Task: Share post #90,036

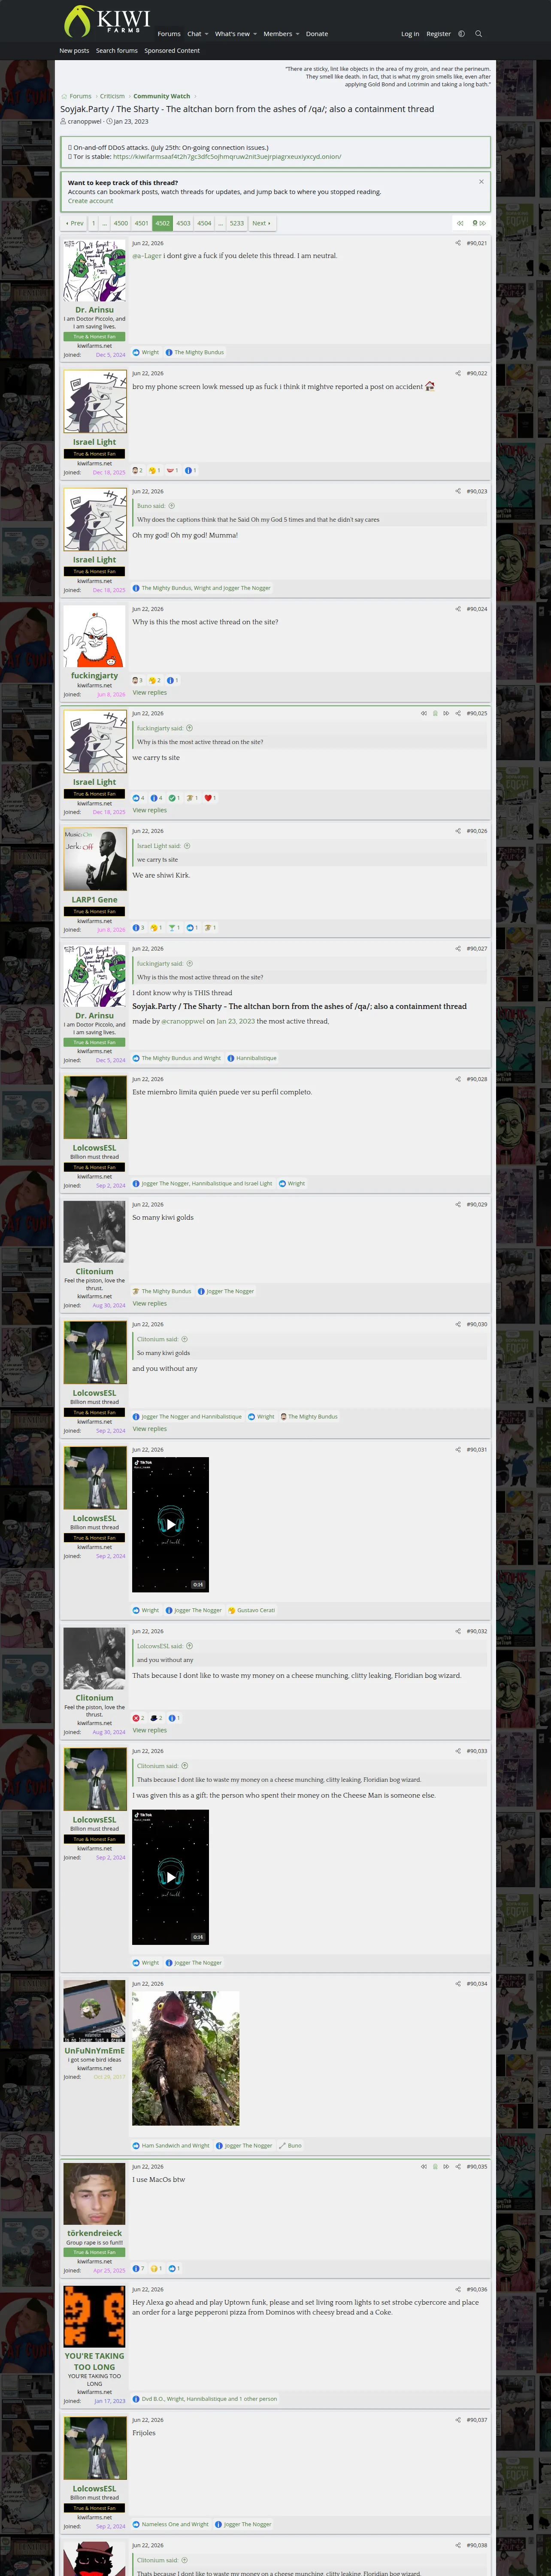Action: pyautogui.click(x=458, y=2289)
